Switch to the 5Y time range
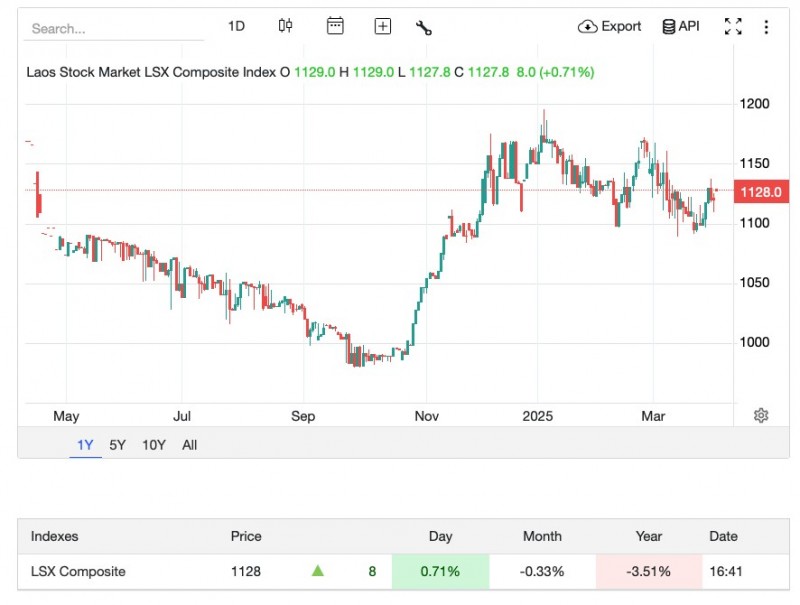Screen dimensions: 800x605 click(x=117, y=445)
